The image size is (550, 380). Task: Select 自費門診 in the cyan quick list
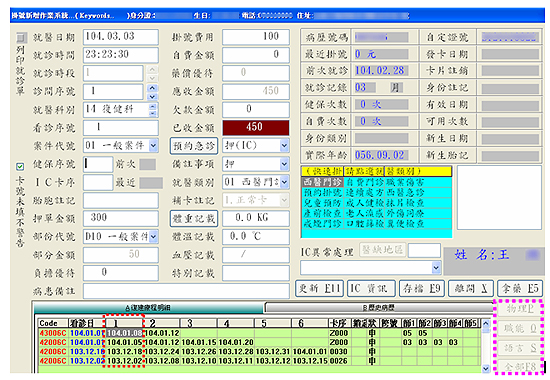pyautogui.click(x=364, y=182)
